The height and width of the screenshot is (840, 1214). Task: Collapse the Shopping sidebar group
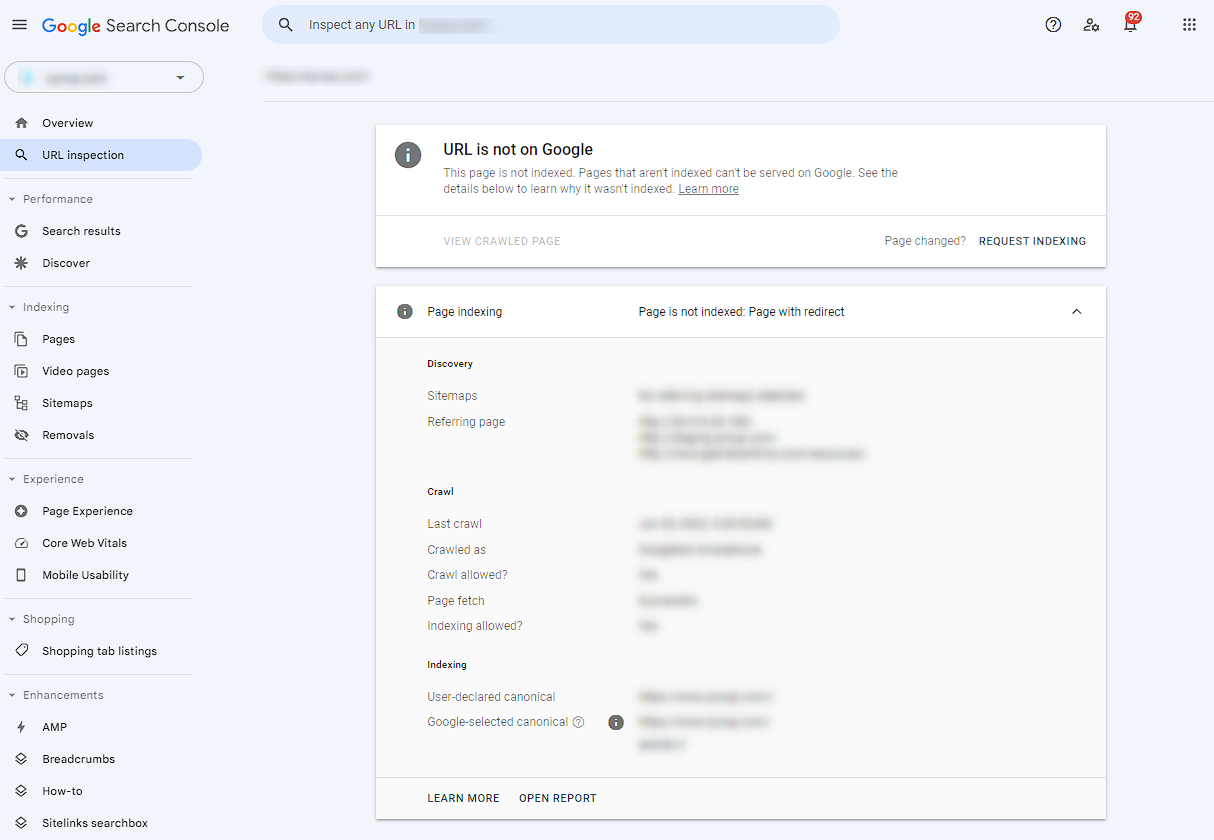tap(12, 619)
